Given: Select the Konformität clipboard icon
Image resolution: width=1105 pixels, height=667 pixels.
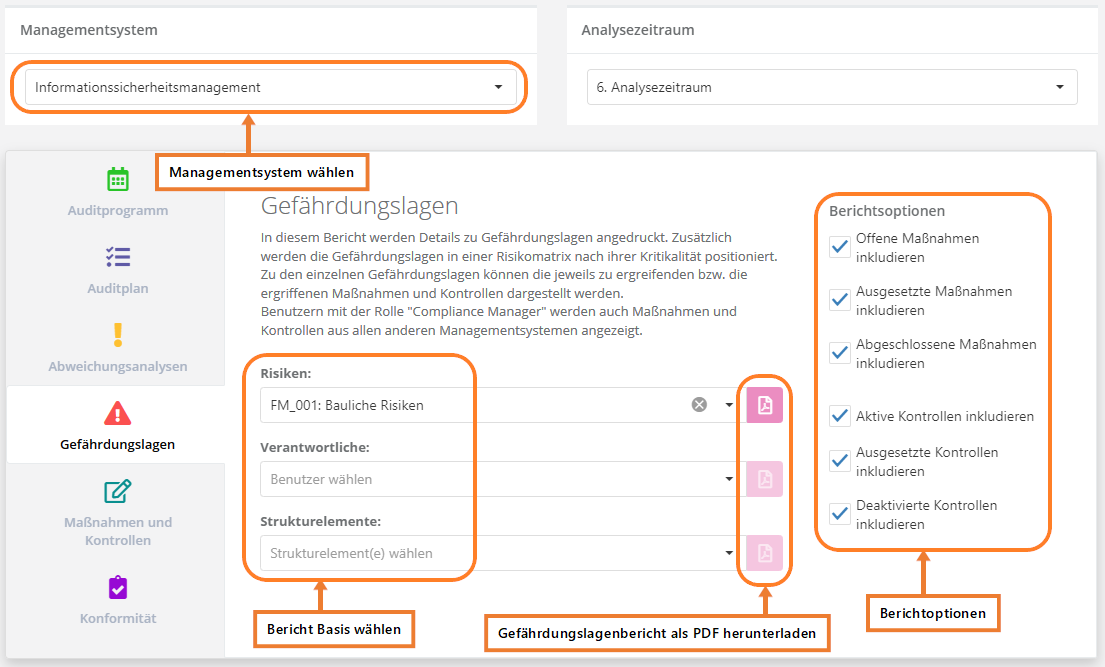Looking at the screenshot, I should 118,587.
